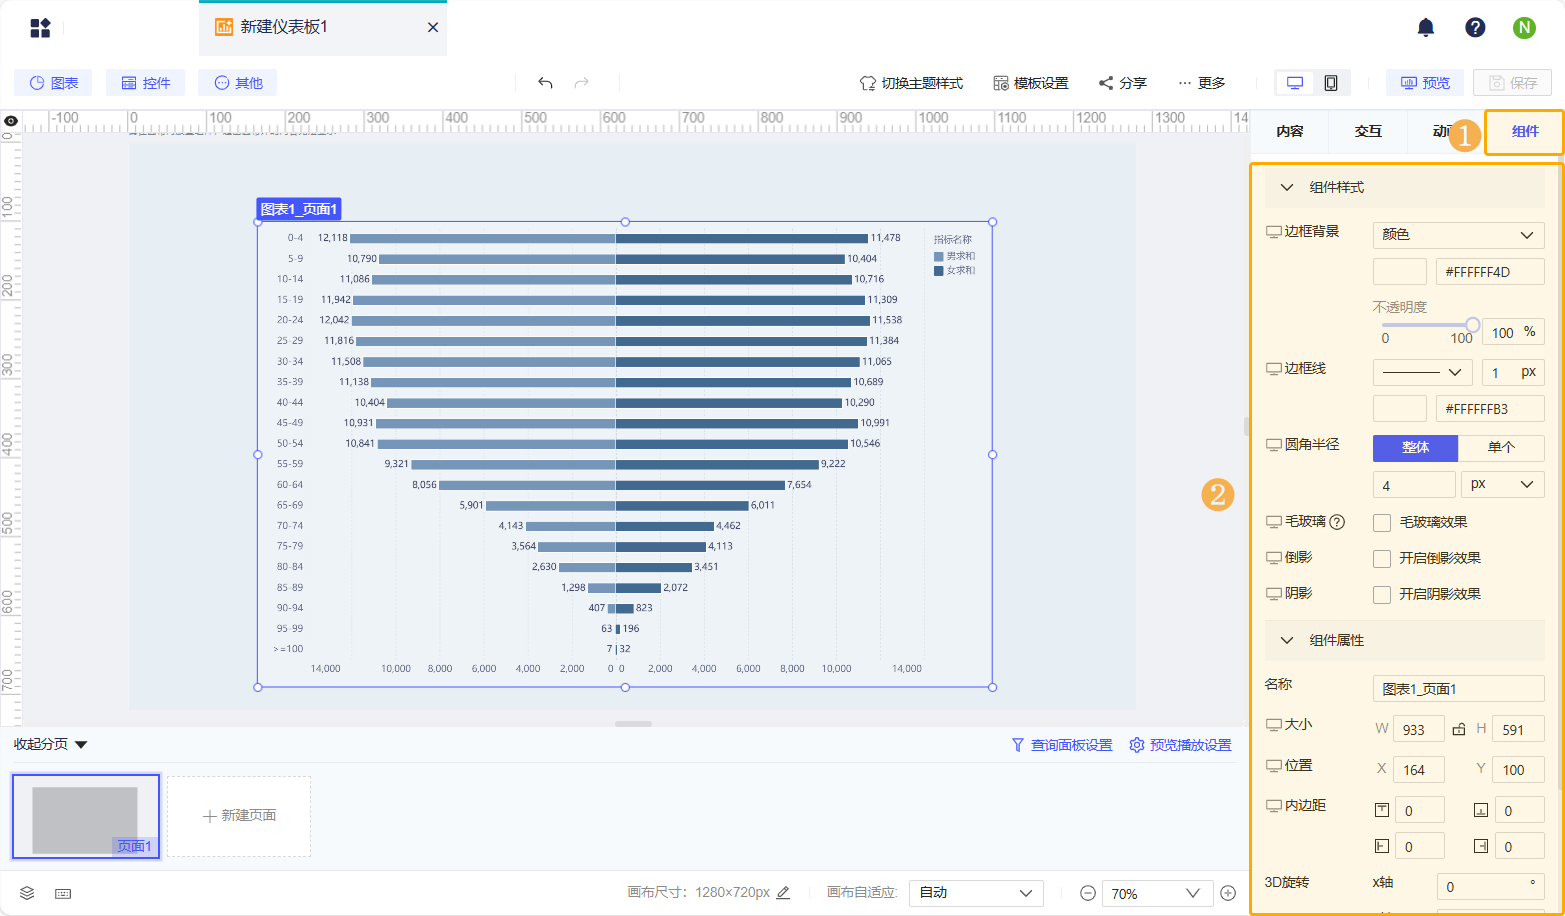Open the help question mark icon
Viewport: 1565px width, 916px height.
tap(1475, 28)
